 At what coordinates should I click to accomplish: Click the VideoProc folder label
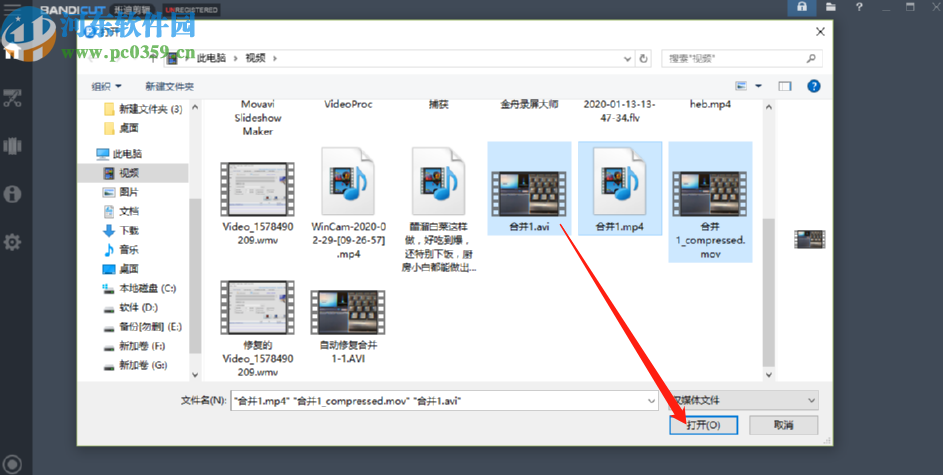click(x=348, y=105)
